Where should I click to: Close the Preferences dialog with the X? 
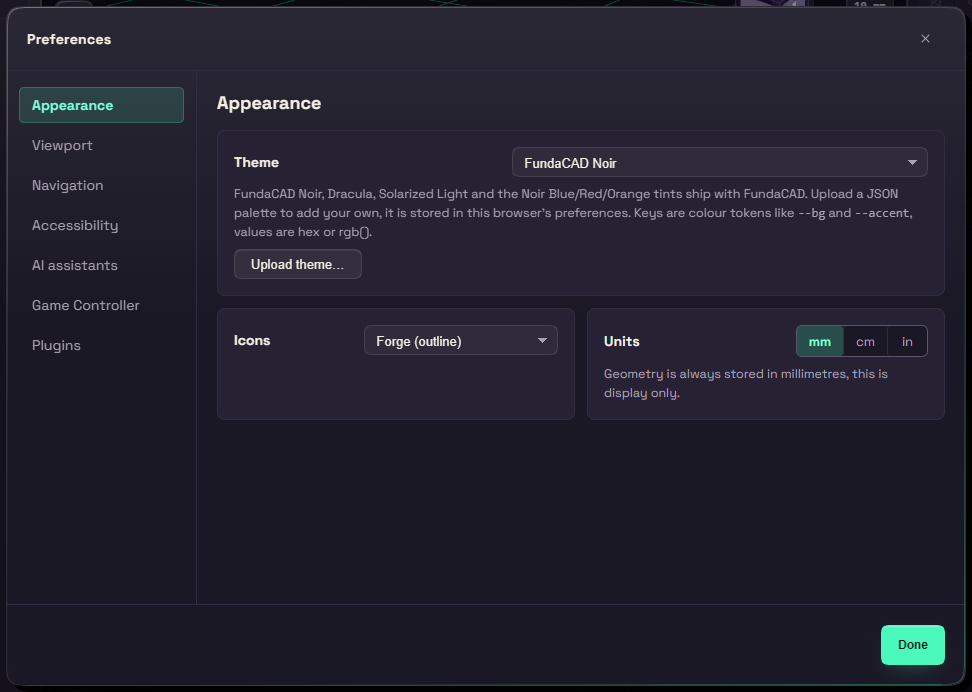coord(925,38)
